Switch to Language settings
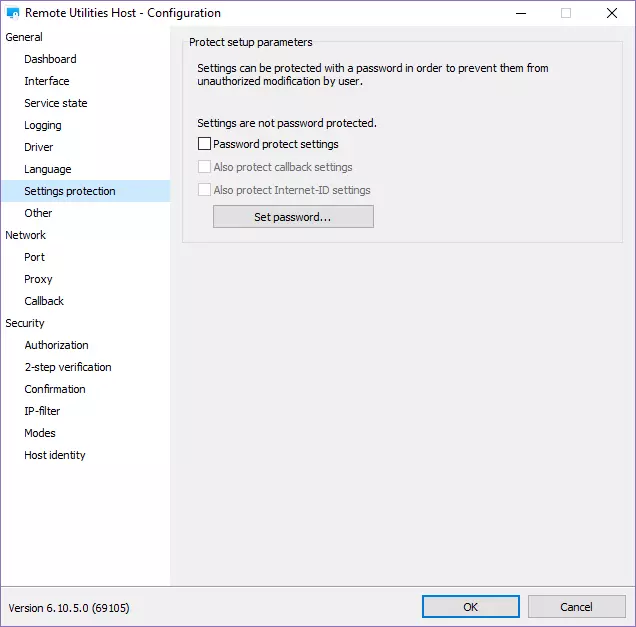636x627 pixels. tap(48, 169)
